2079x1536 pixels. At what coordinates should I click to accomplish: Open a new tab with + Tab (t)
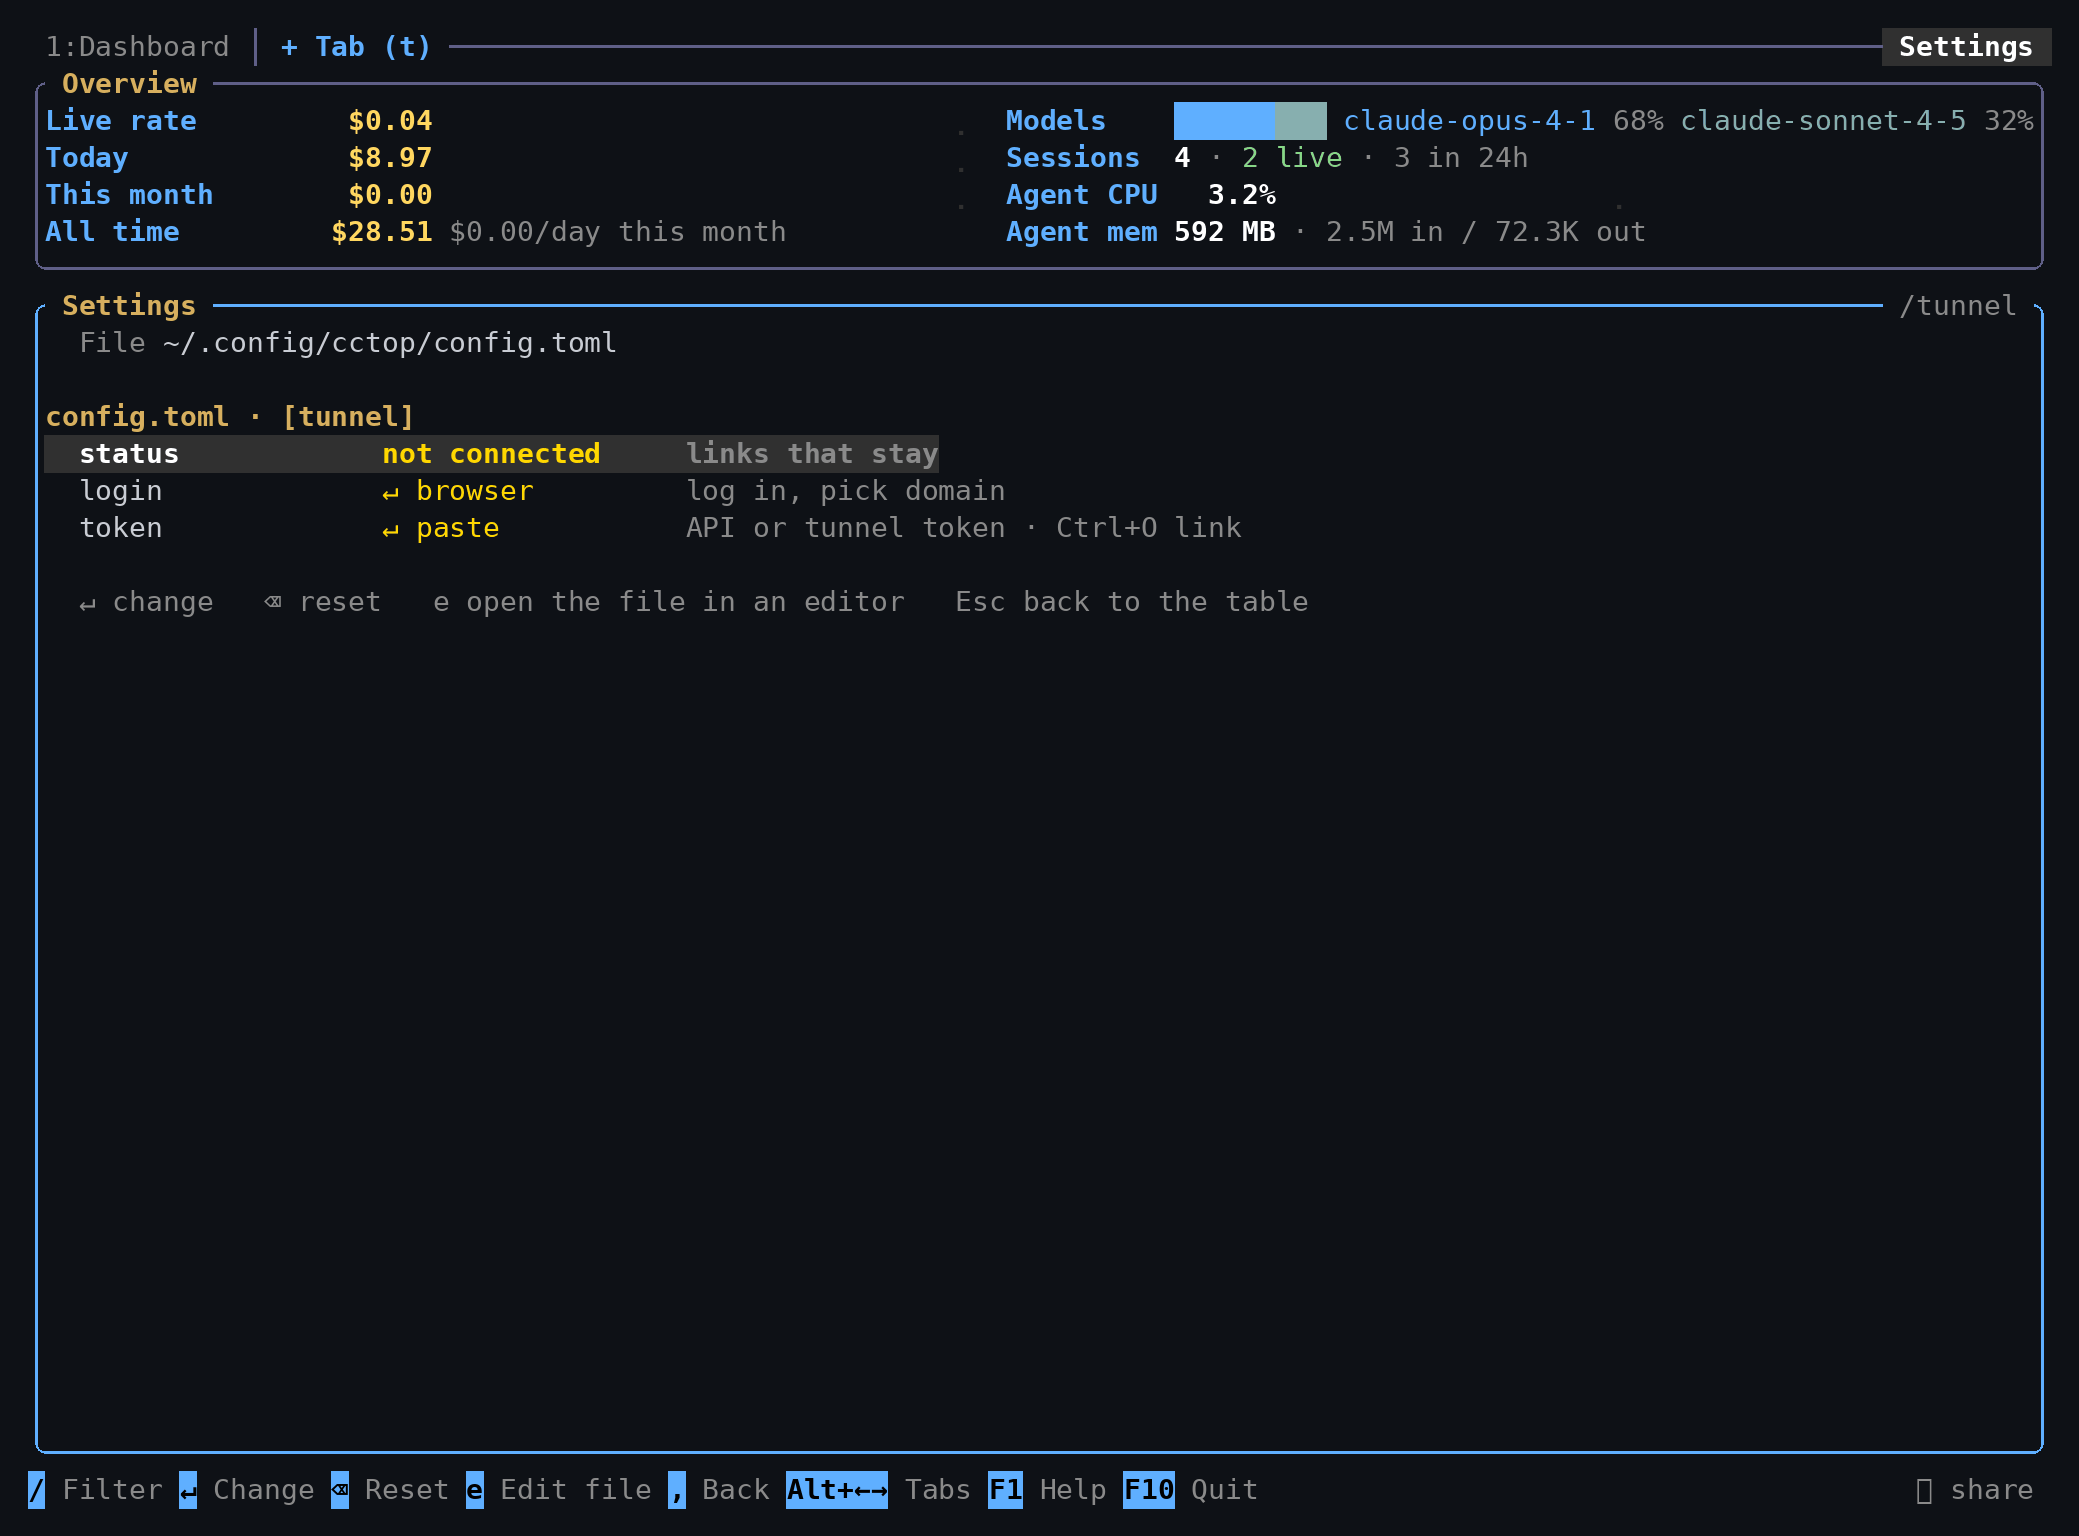click(356, 47)
